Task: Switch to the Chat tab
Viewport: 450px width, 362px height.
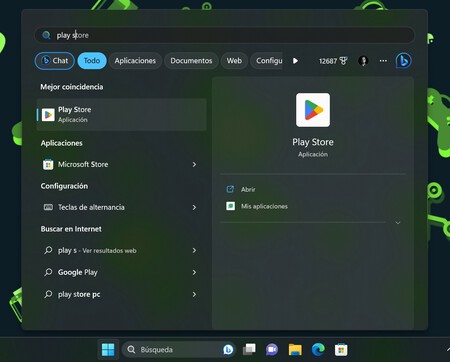Action: pos(55,61)
